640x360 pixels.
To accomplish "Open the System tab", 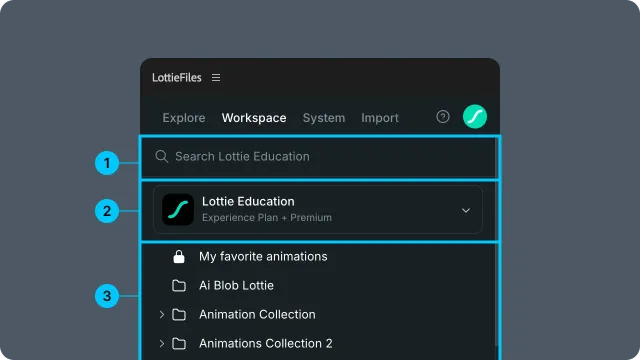I will (324, 118).
